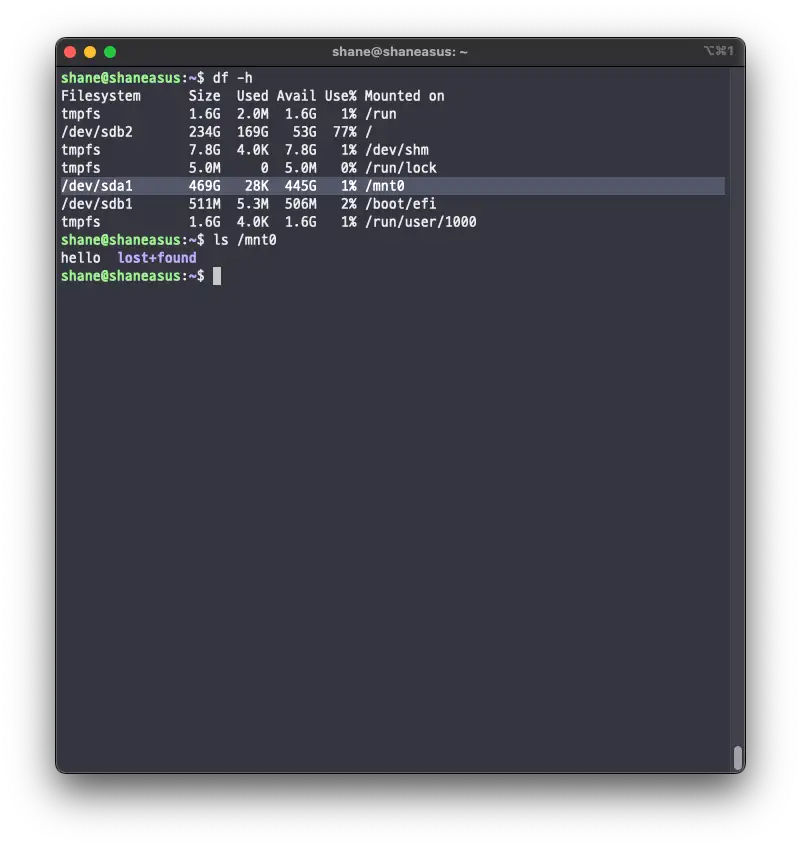The image size is (801, 847).
Task: Click the 'Mounted on' column header
Action: (x=405, y=96)
